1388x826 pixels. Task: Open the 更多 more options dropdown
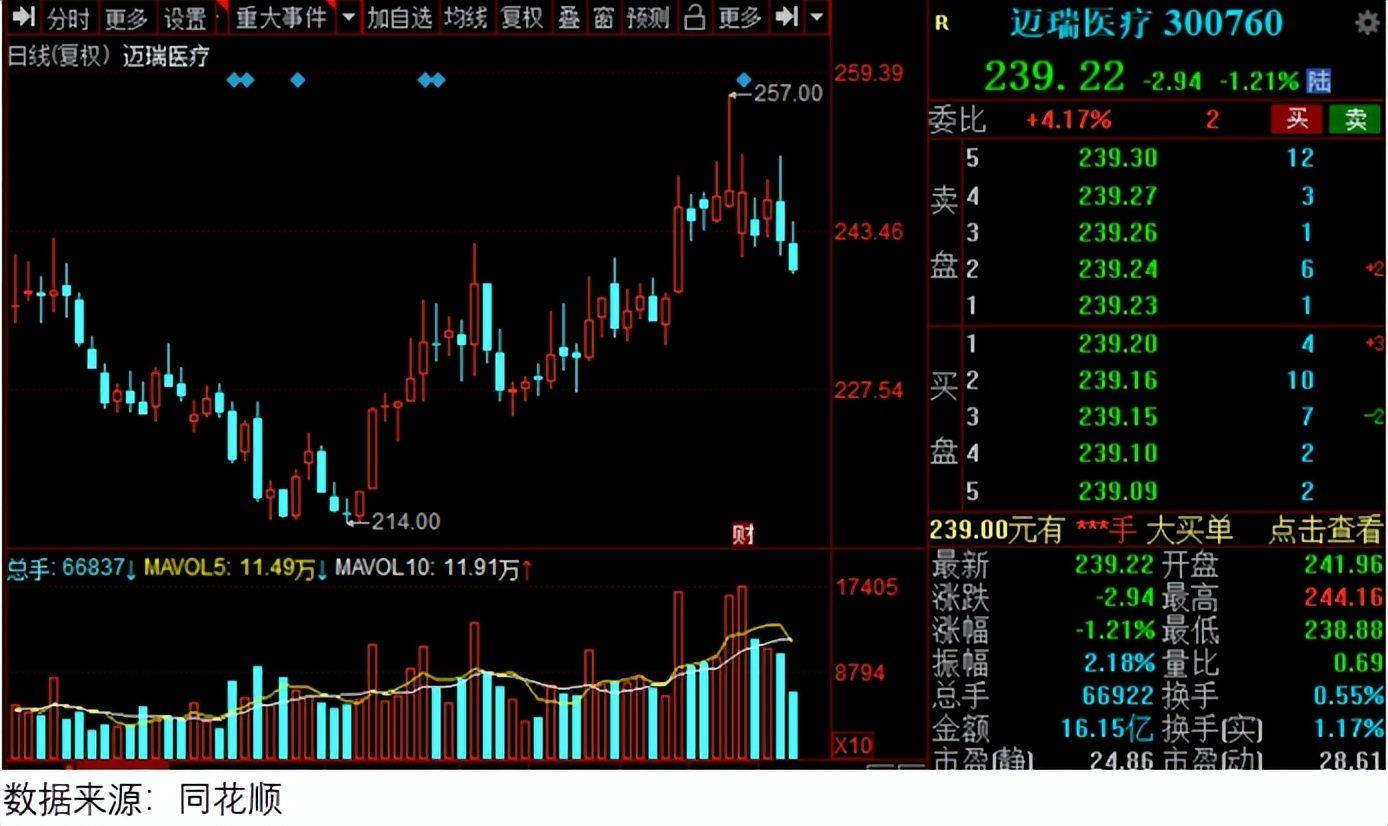coord(738,17)
